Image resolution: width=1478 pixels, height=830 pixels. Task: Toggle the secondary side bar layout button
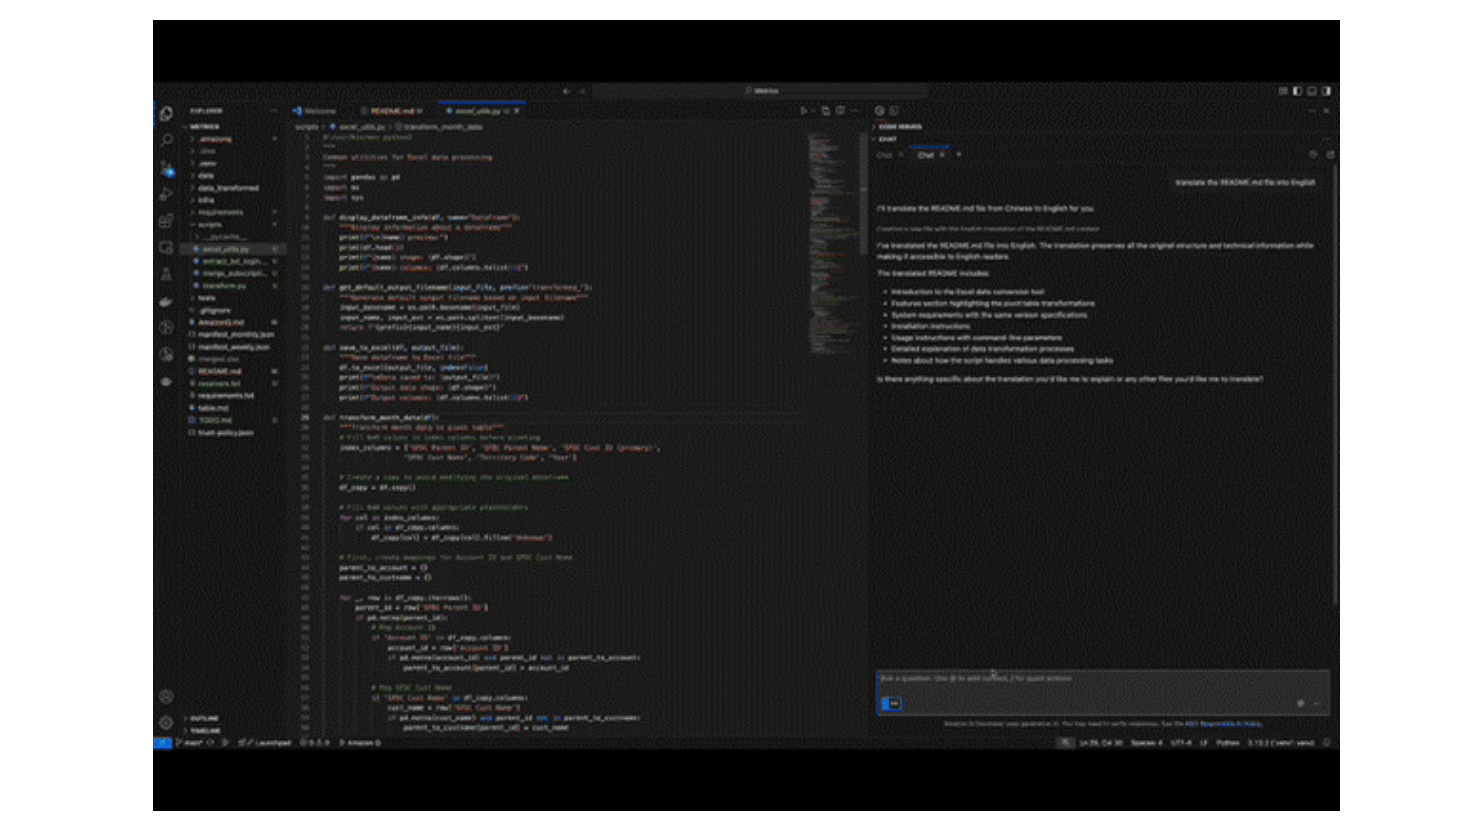coord(1326,91)
